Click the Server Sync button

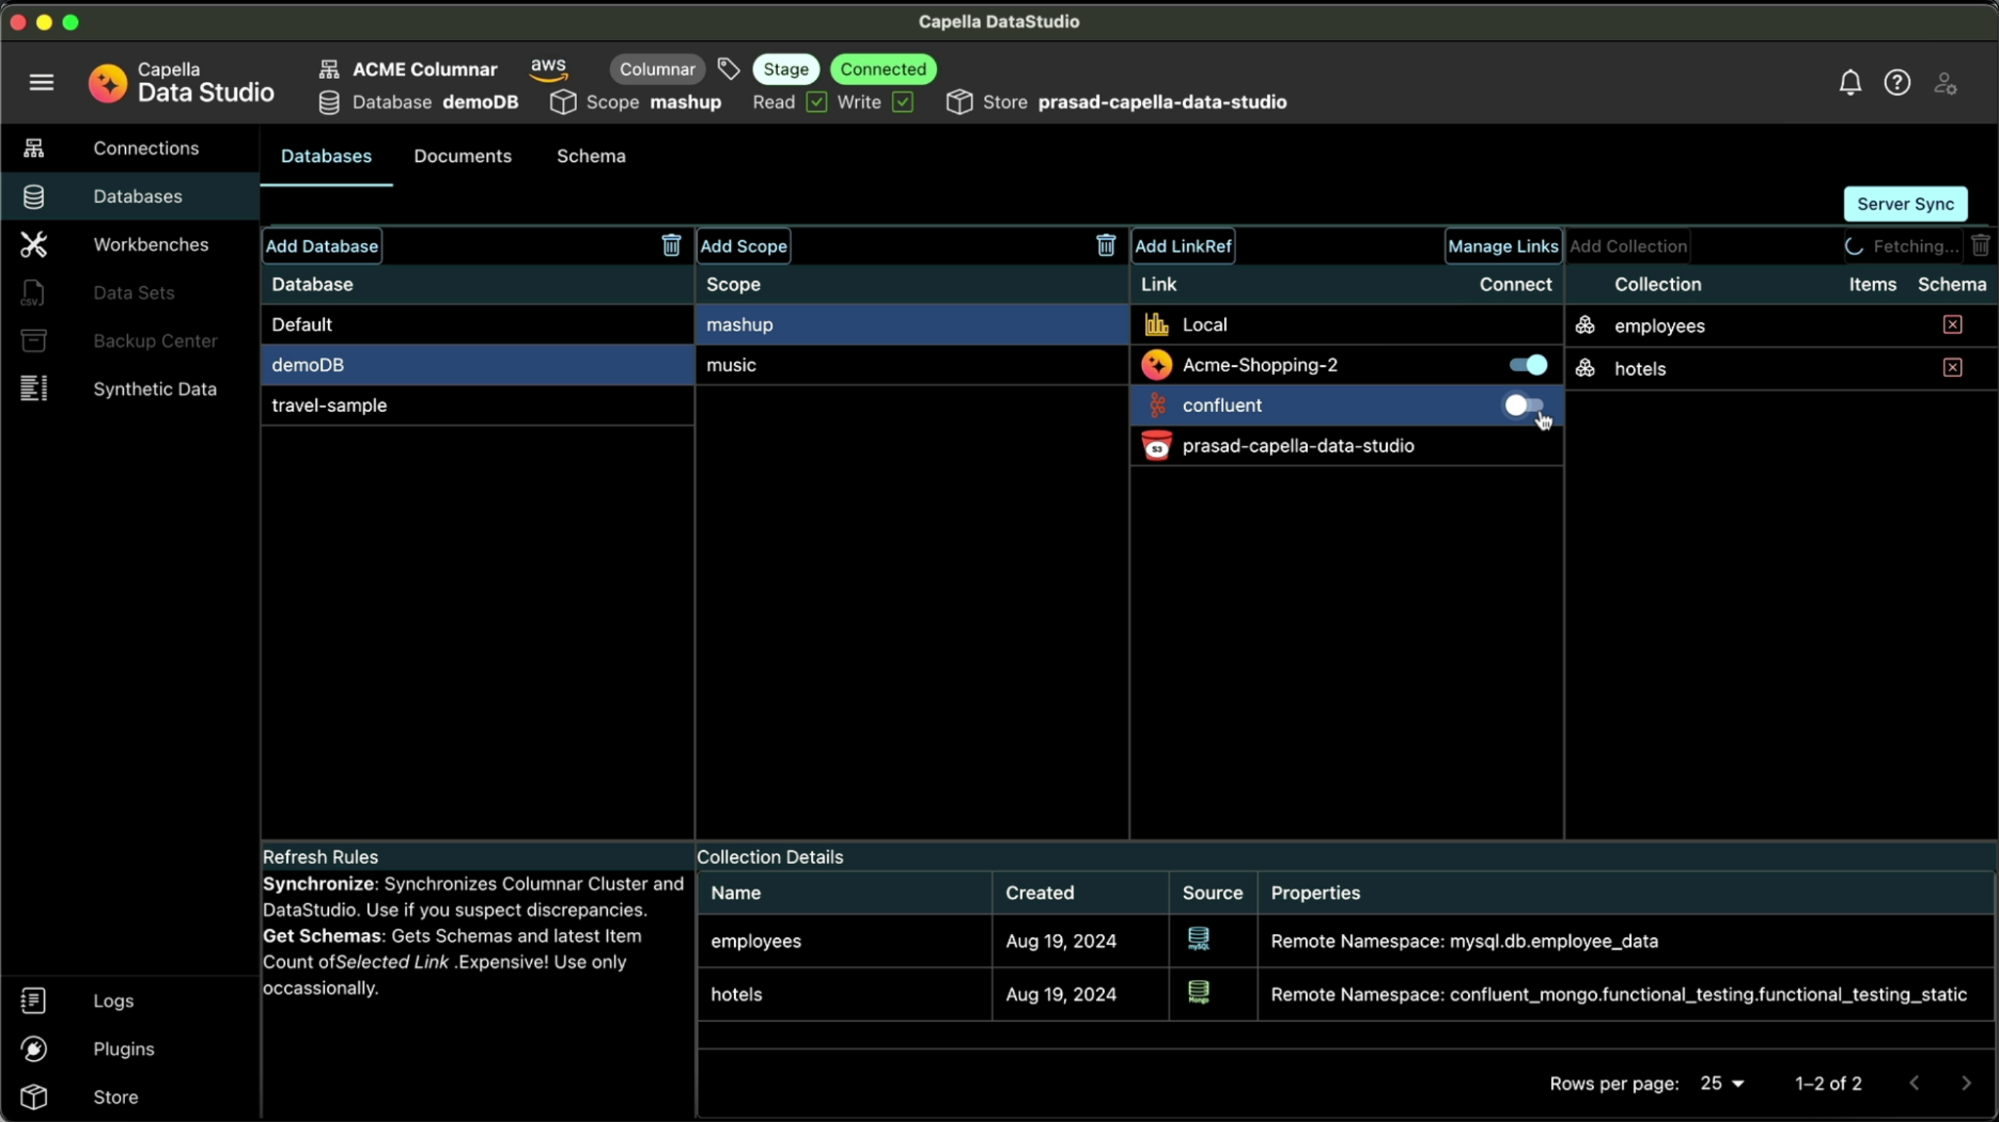[x=1905, y=204]
